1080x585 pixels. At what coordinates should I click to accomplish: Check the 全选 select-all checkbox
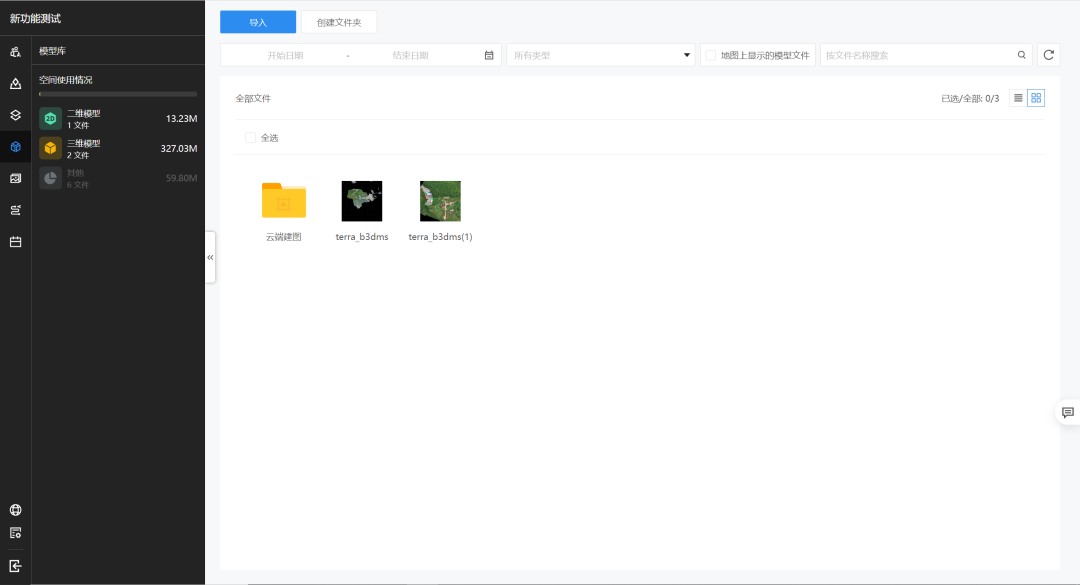[x=250, y=138]
